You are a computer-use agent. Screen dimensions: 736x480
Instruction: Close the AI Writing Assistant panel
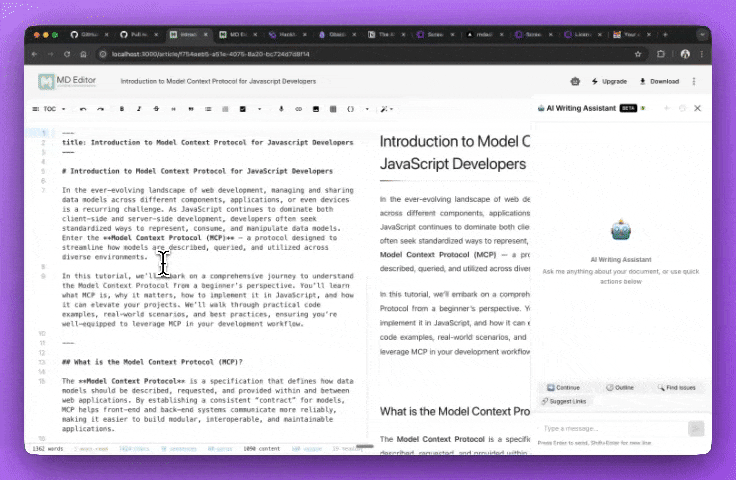(698, 108)
